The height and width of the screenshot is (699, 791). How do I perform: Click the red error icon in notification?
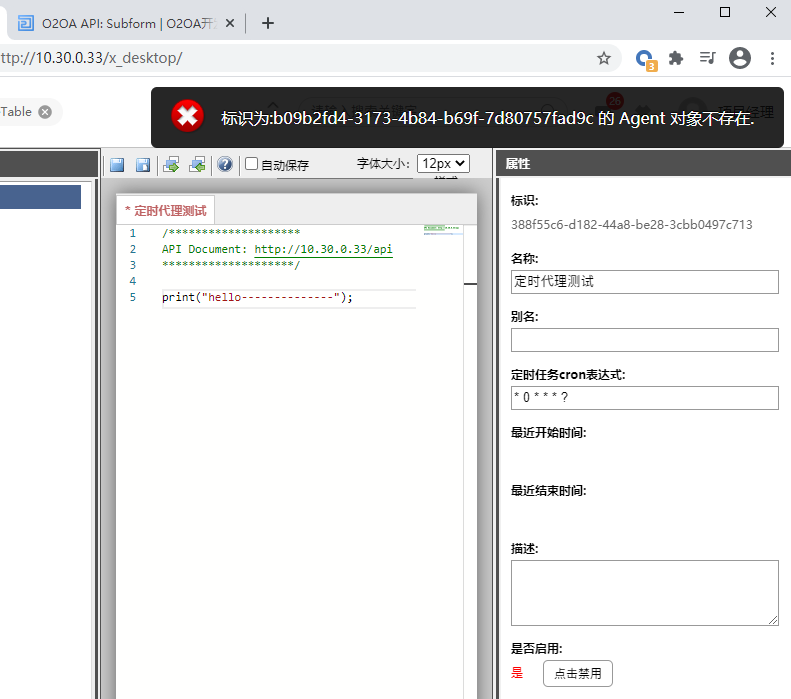(188, 116)
